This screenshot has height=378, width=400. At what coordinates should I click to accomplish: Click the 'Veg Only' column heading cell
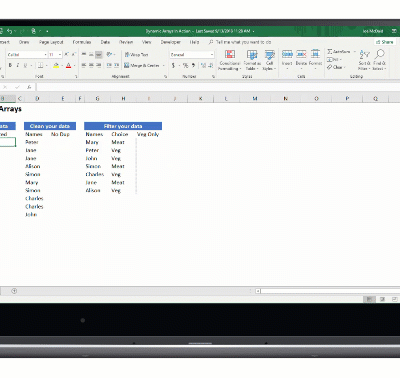tap(148, 134)
